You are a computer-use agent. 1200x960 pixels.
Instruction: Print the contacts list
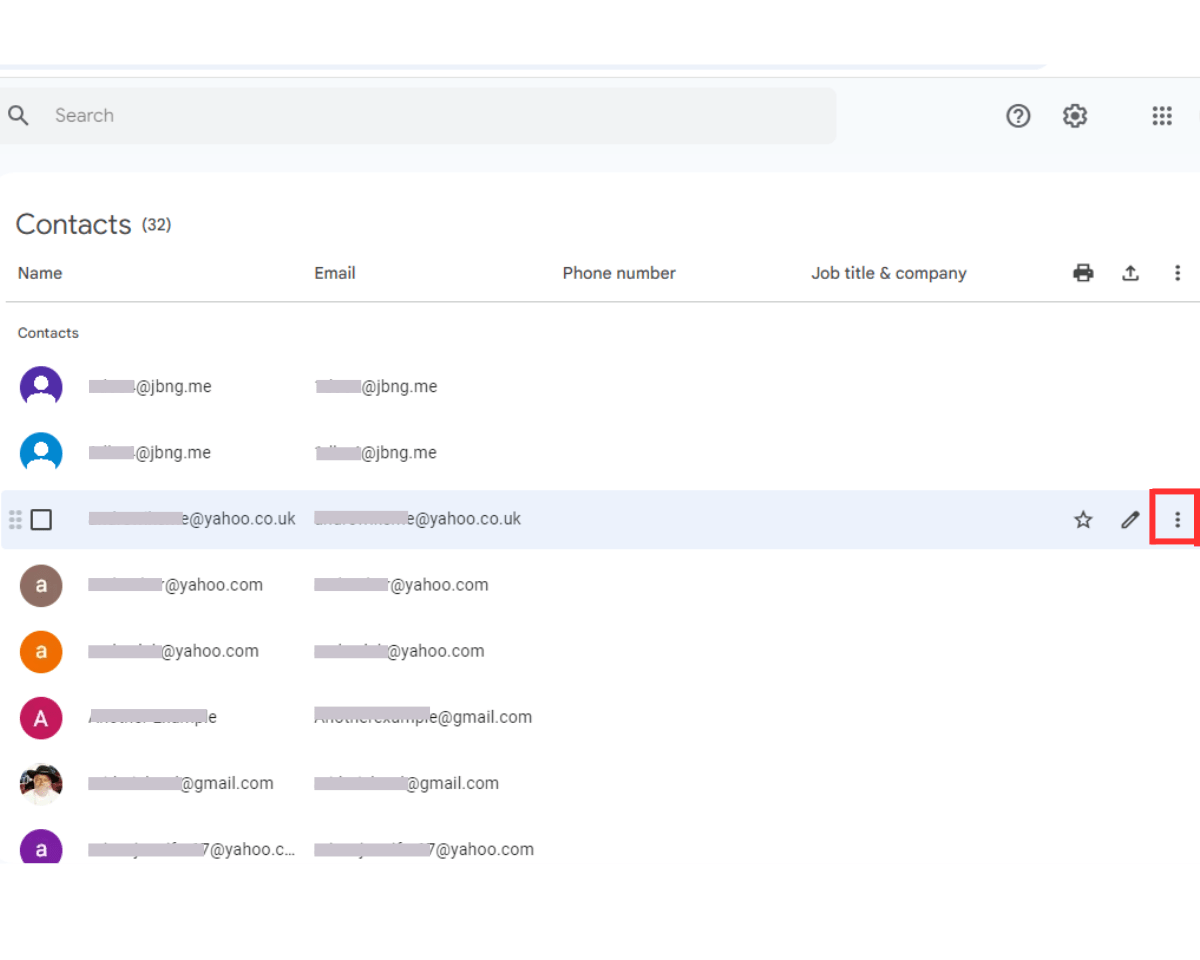pos(1083,273)
